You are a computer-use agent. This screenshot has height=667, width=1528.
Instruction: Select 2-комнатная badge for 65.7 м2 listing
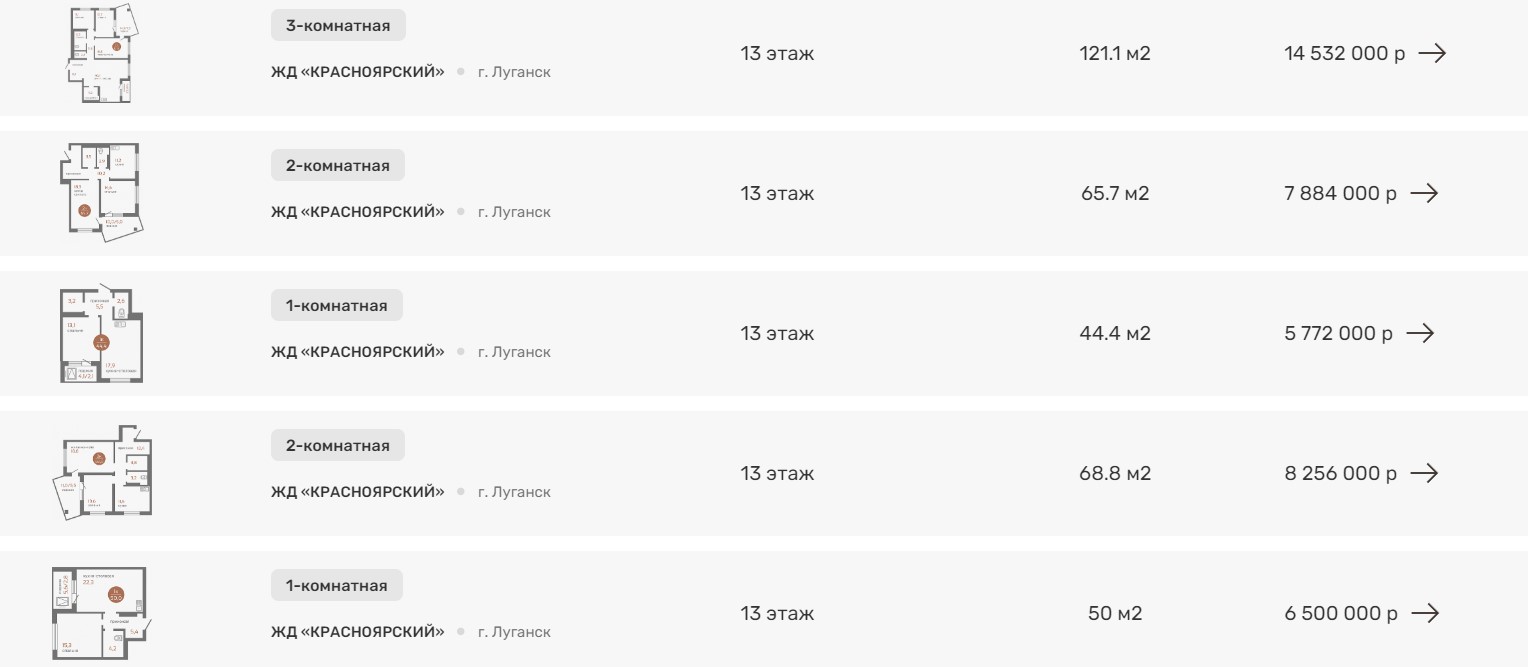[x=338, y=165]
